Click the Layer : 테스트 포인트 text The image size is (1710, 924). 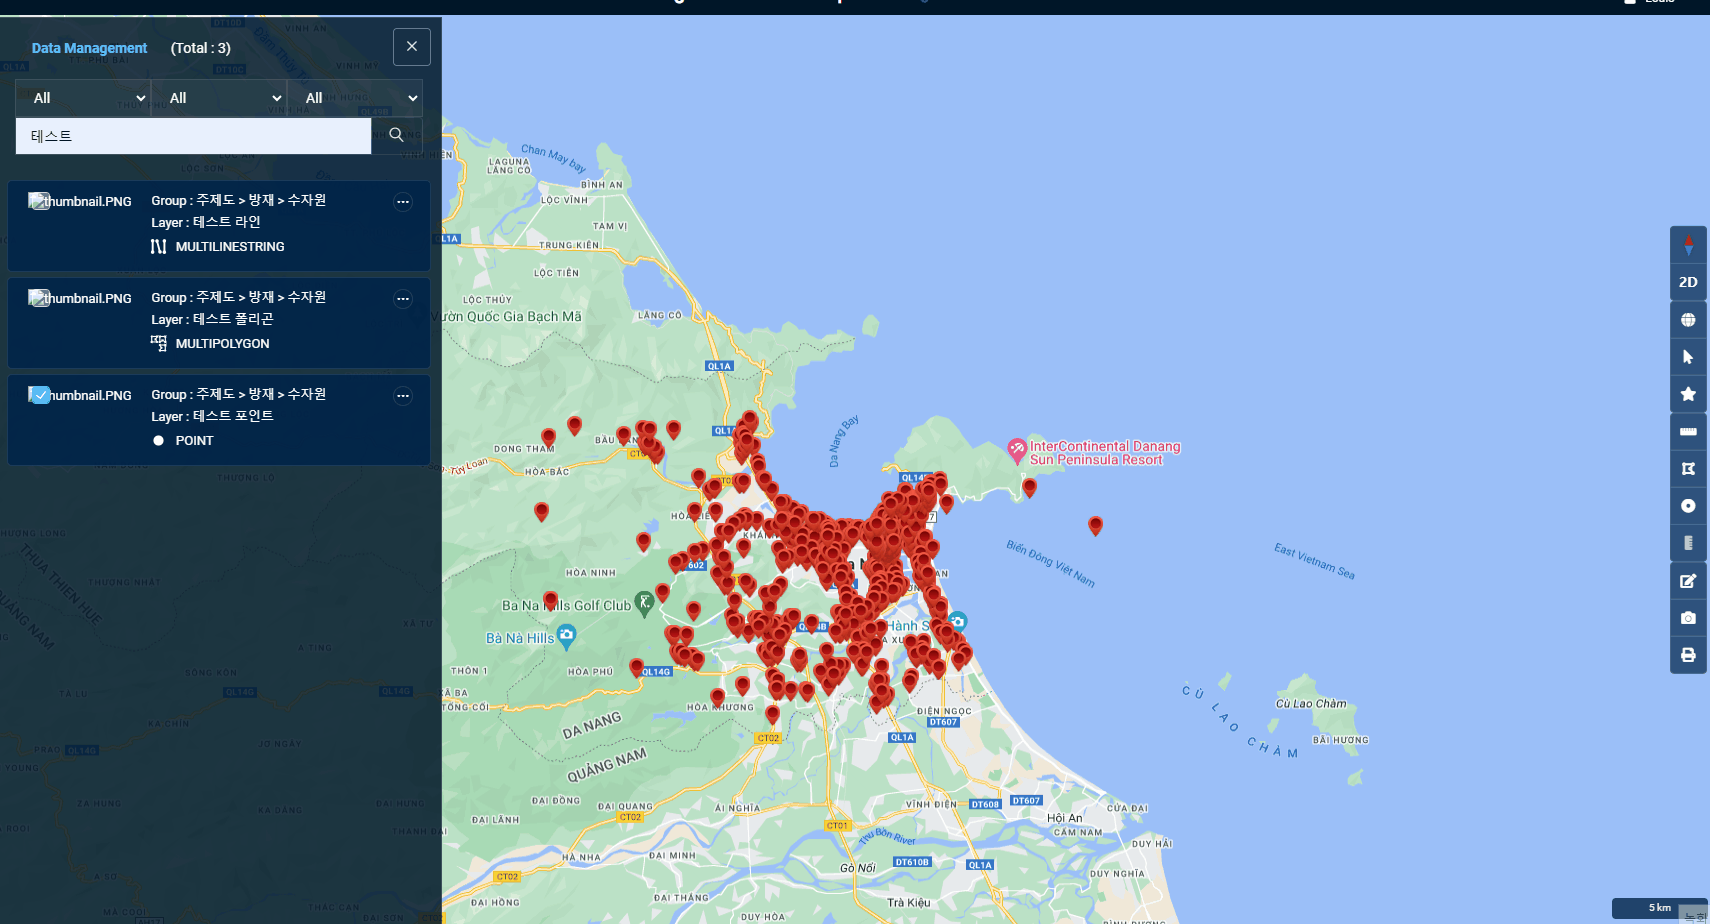(212, 416)
